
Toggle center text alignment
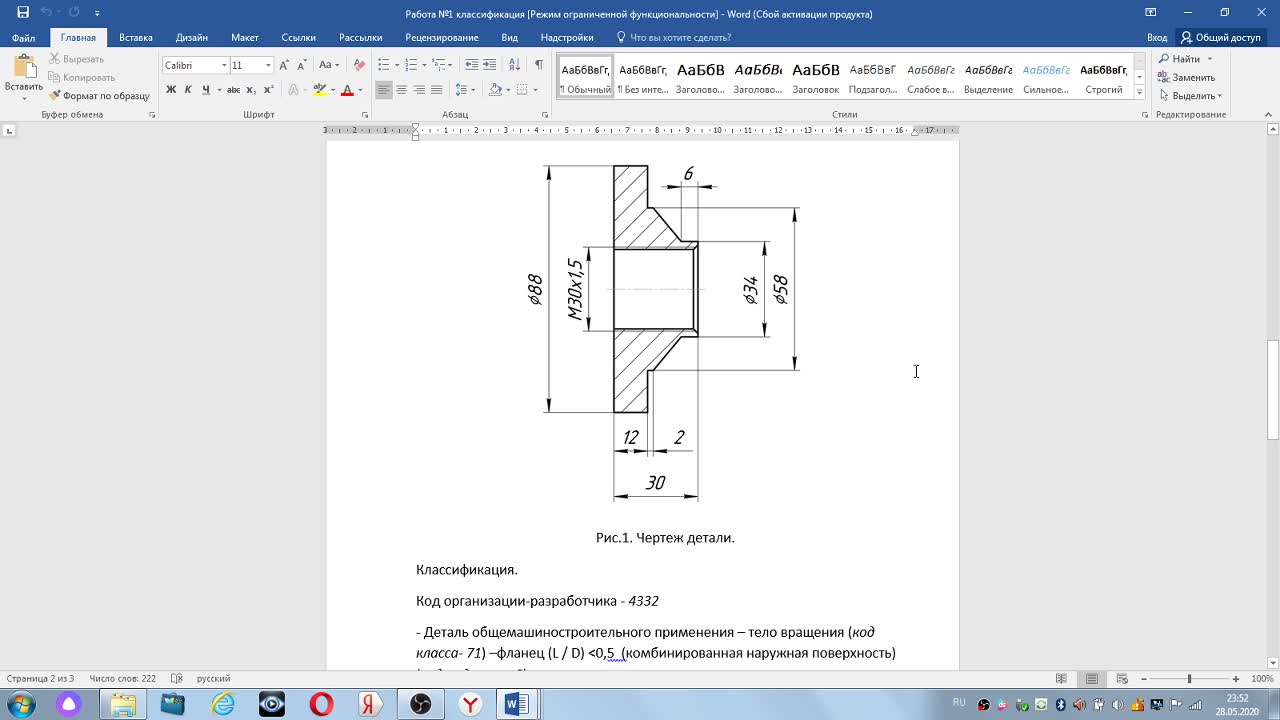click(x=402, y=90)
